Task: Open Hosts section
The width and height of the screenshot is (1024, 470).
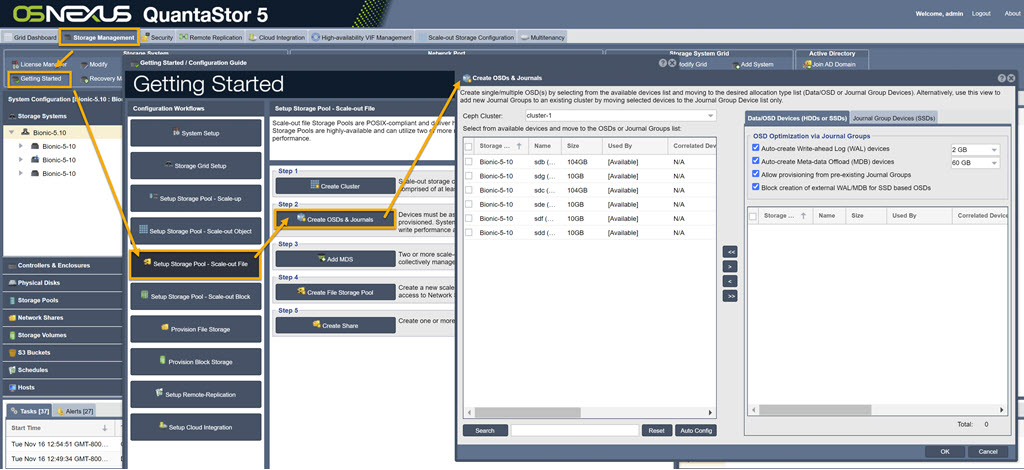Action: tap(62, 387)
